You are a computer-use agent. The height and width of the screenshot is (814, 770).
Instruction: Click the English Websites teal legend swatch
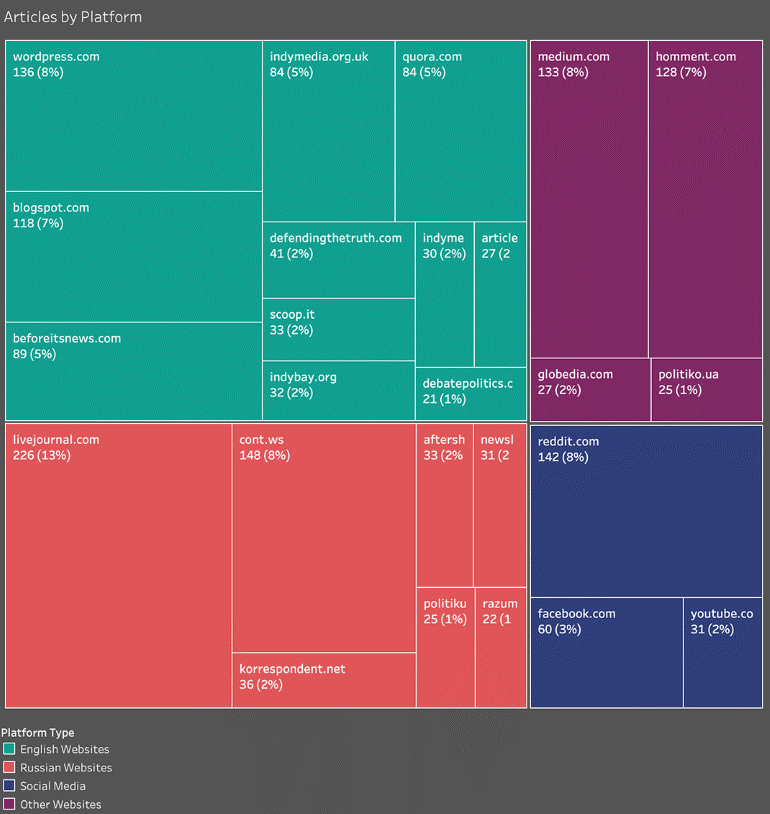[x=9, y=749]
